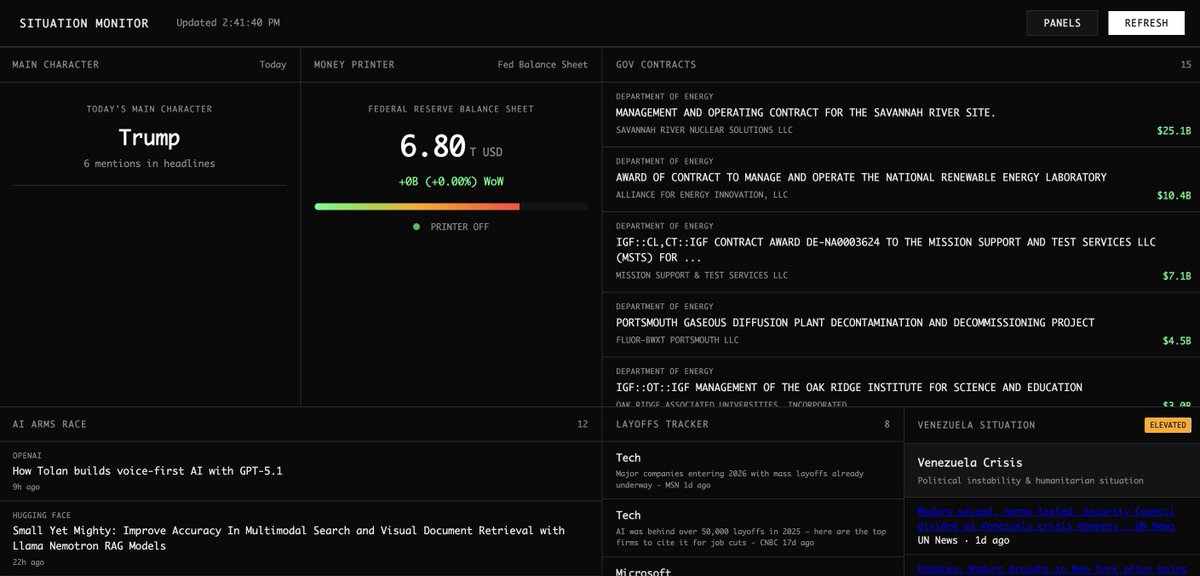1200x576 pixels.
Task: Click the $25.1B contract amount
Action: [1174, 131]
